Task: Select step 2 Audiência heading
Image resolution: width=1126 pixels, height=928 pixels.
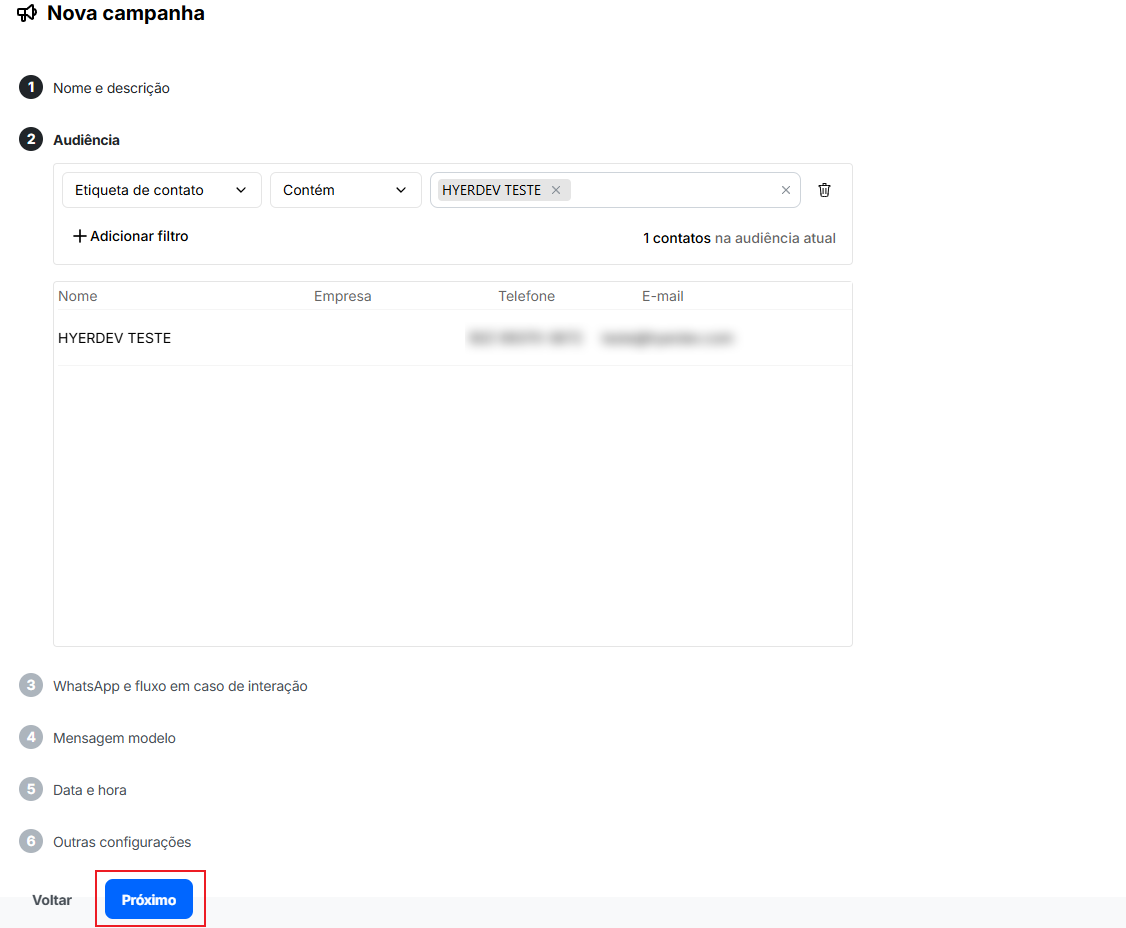Action: click(86, 140)
